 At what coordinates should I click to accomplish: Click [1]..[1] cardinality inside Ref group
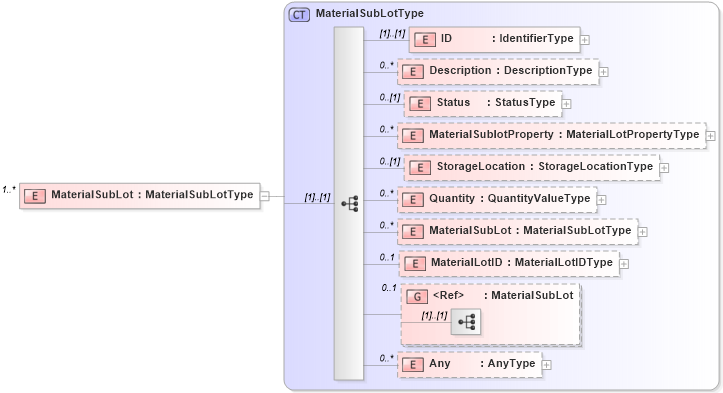click(434, 316)
